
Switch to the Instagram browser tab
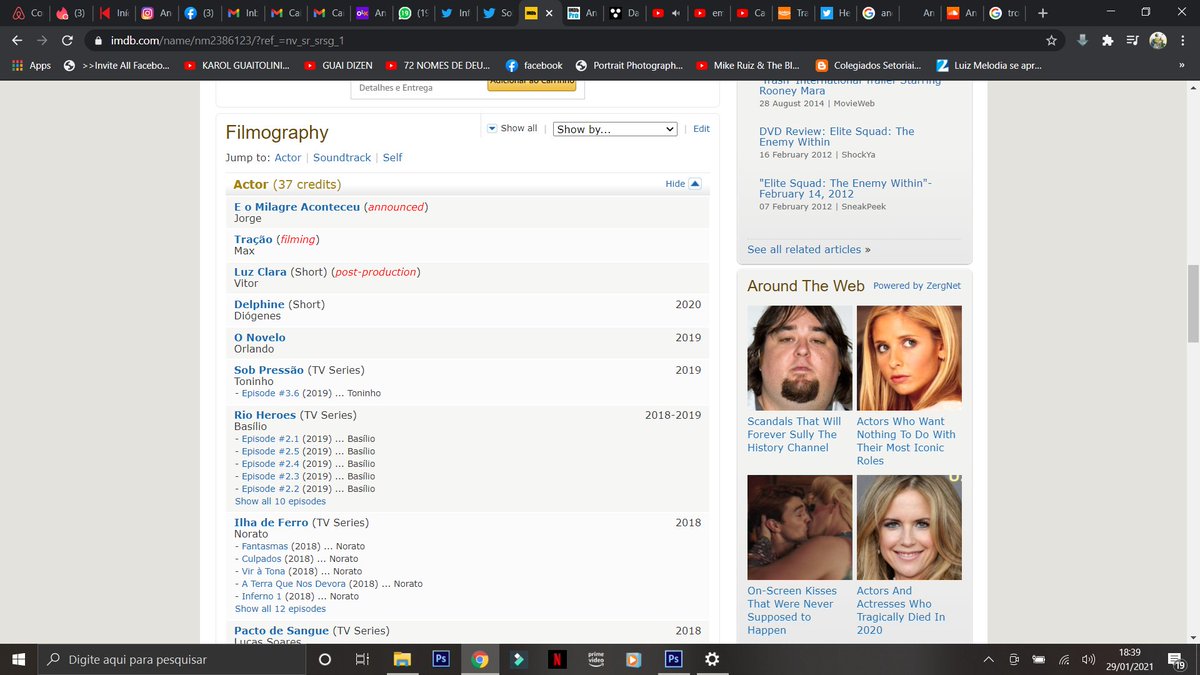(157, 13)
